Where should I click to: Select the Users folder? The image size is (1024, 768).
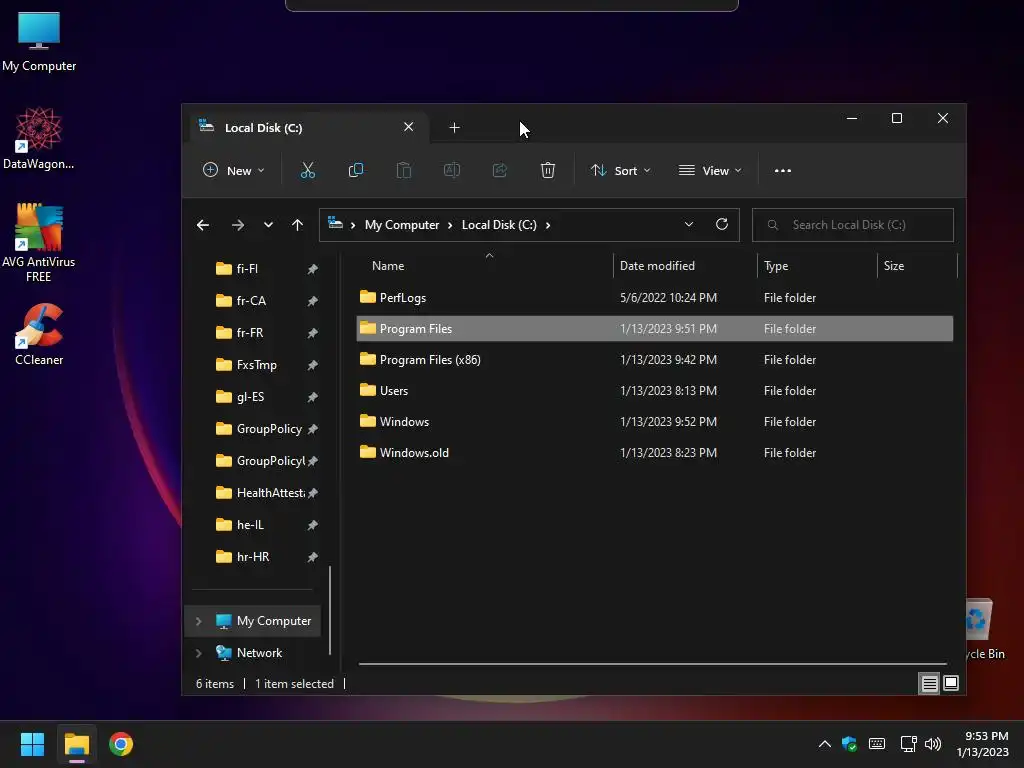pos(654,391)
